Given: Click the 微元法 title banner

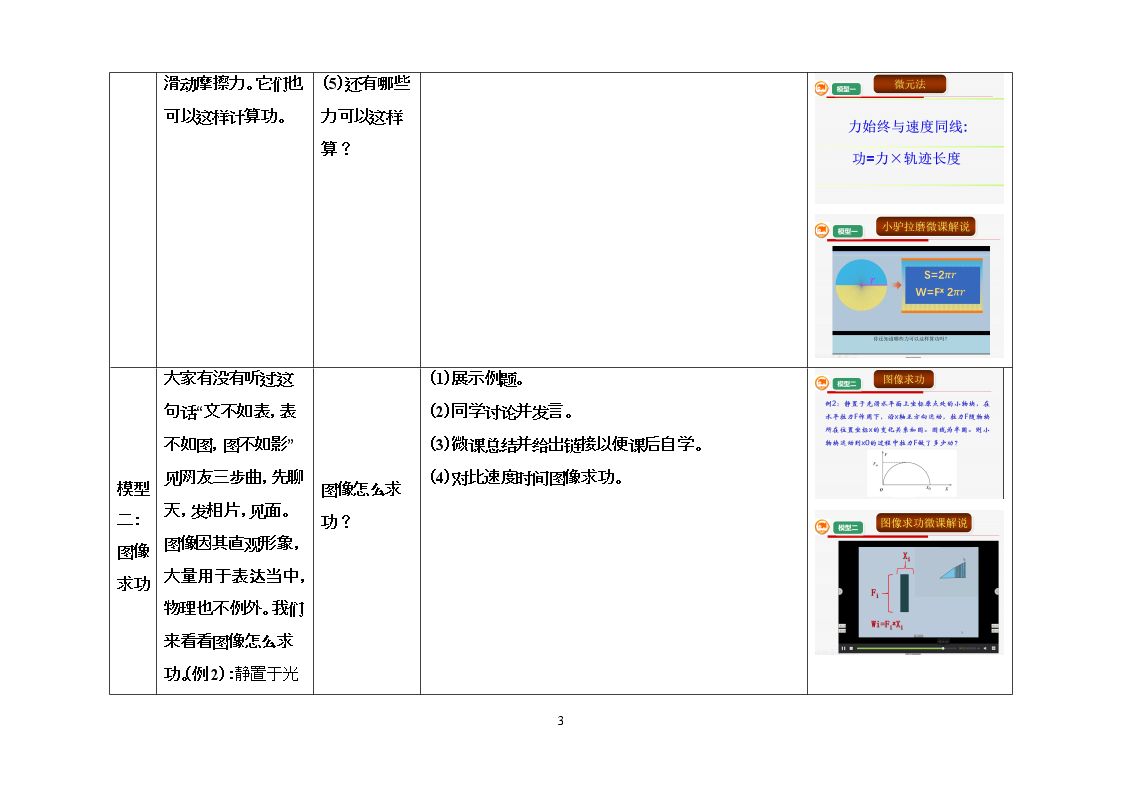Looking at the screenshot, I should [x=910, y=84].
